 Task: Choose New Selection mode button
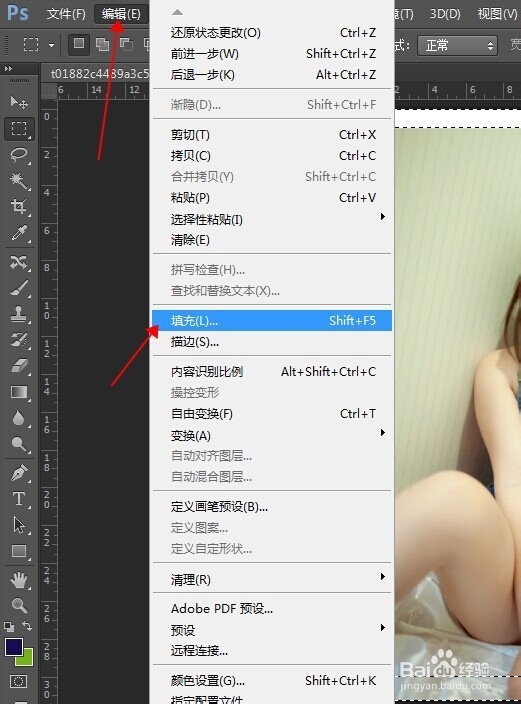[79, 44]
